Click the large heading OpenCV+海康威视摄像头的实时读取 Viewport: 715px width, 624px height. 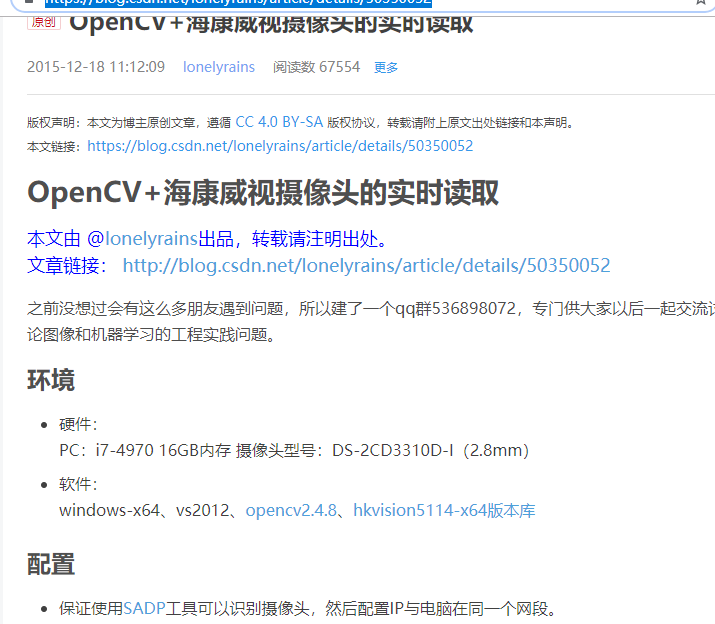[263, 192]
